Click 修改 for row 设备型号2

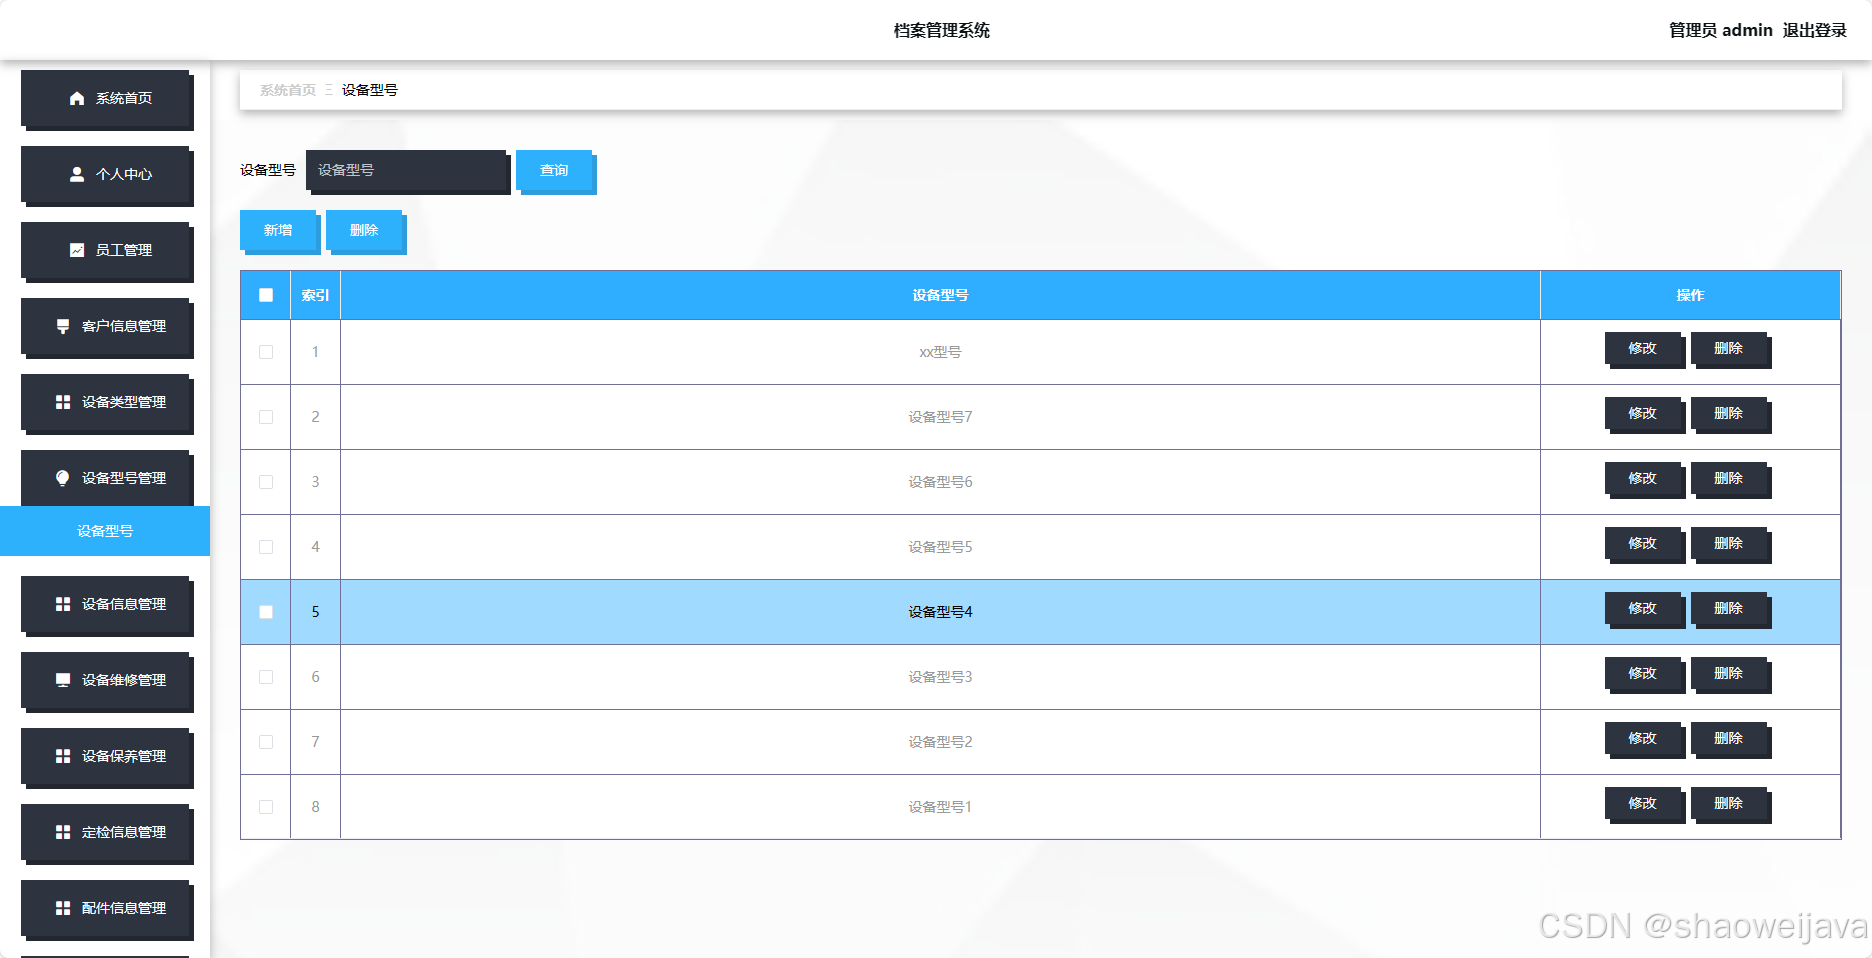(x=1644, y=739)
